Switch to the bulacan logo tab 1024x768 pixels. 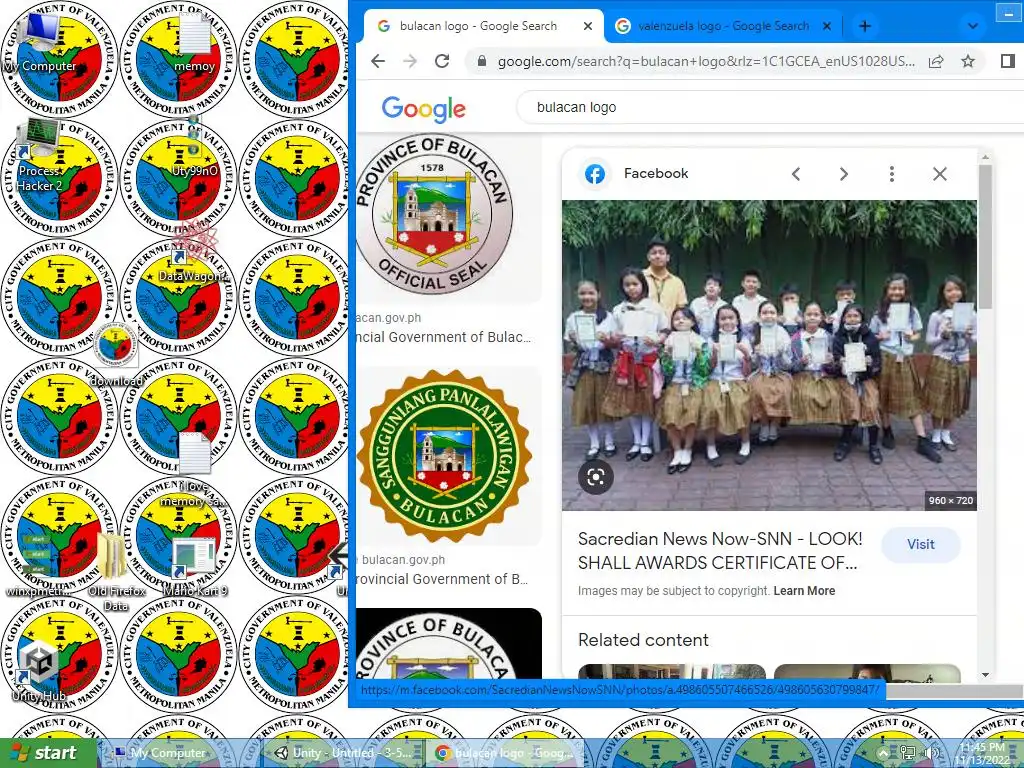tap(480, 26)
